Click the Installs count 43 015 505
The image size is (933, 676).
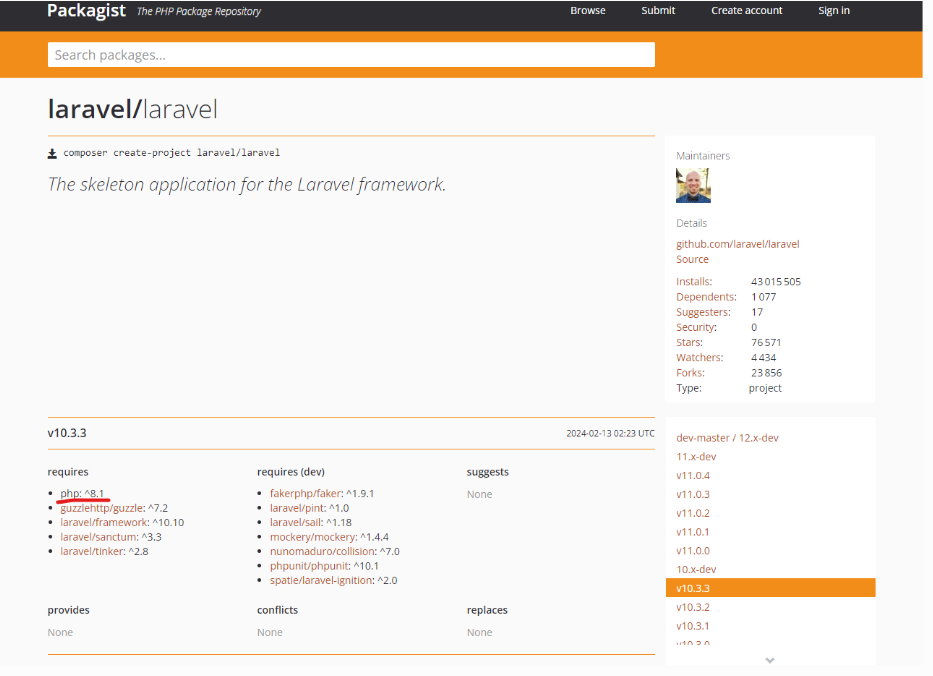tap(776, 281)
